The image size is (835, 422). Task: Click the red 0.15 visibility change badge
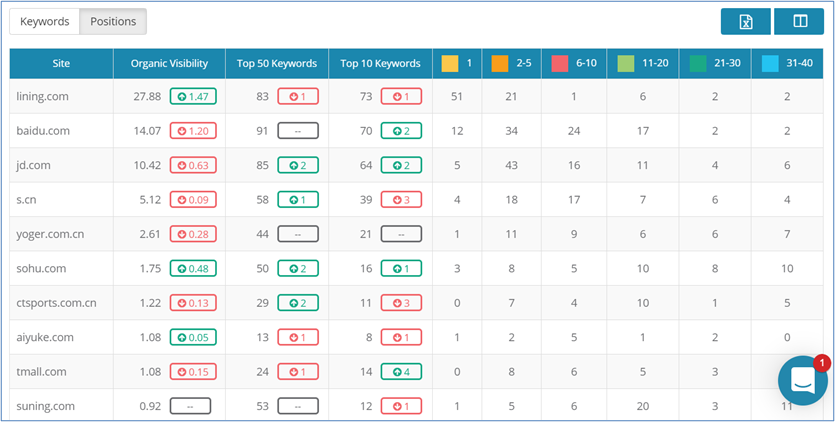click(x=193, y=371)
